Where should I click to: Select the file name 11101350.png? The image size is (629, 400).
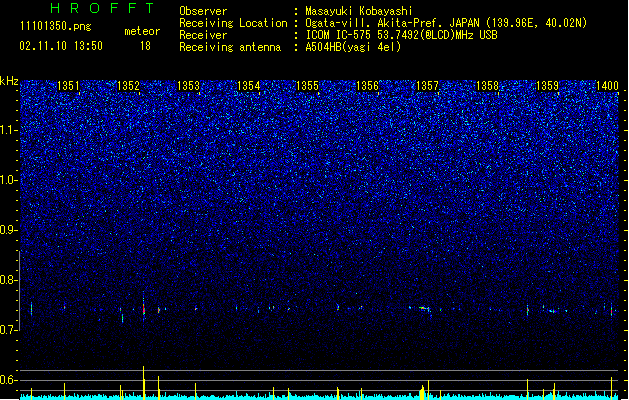(x=56, y=27)
